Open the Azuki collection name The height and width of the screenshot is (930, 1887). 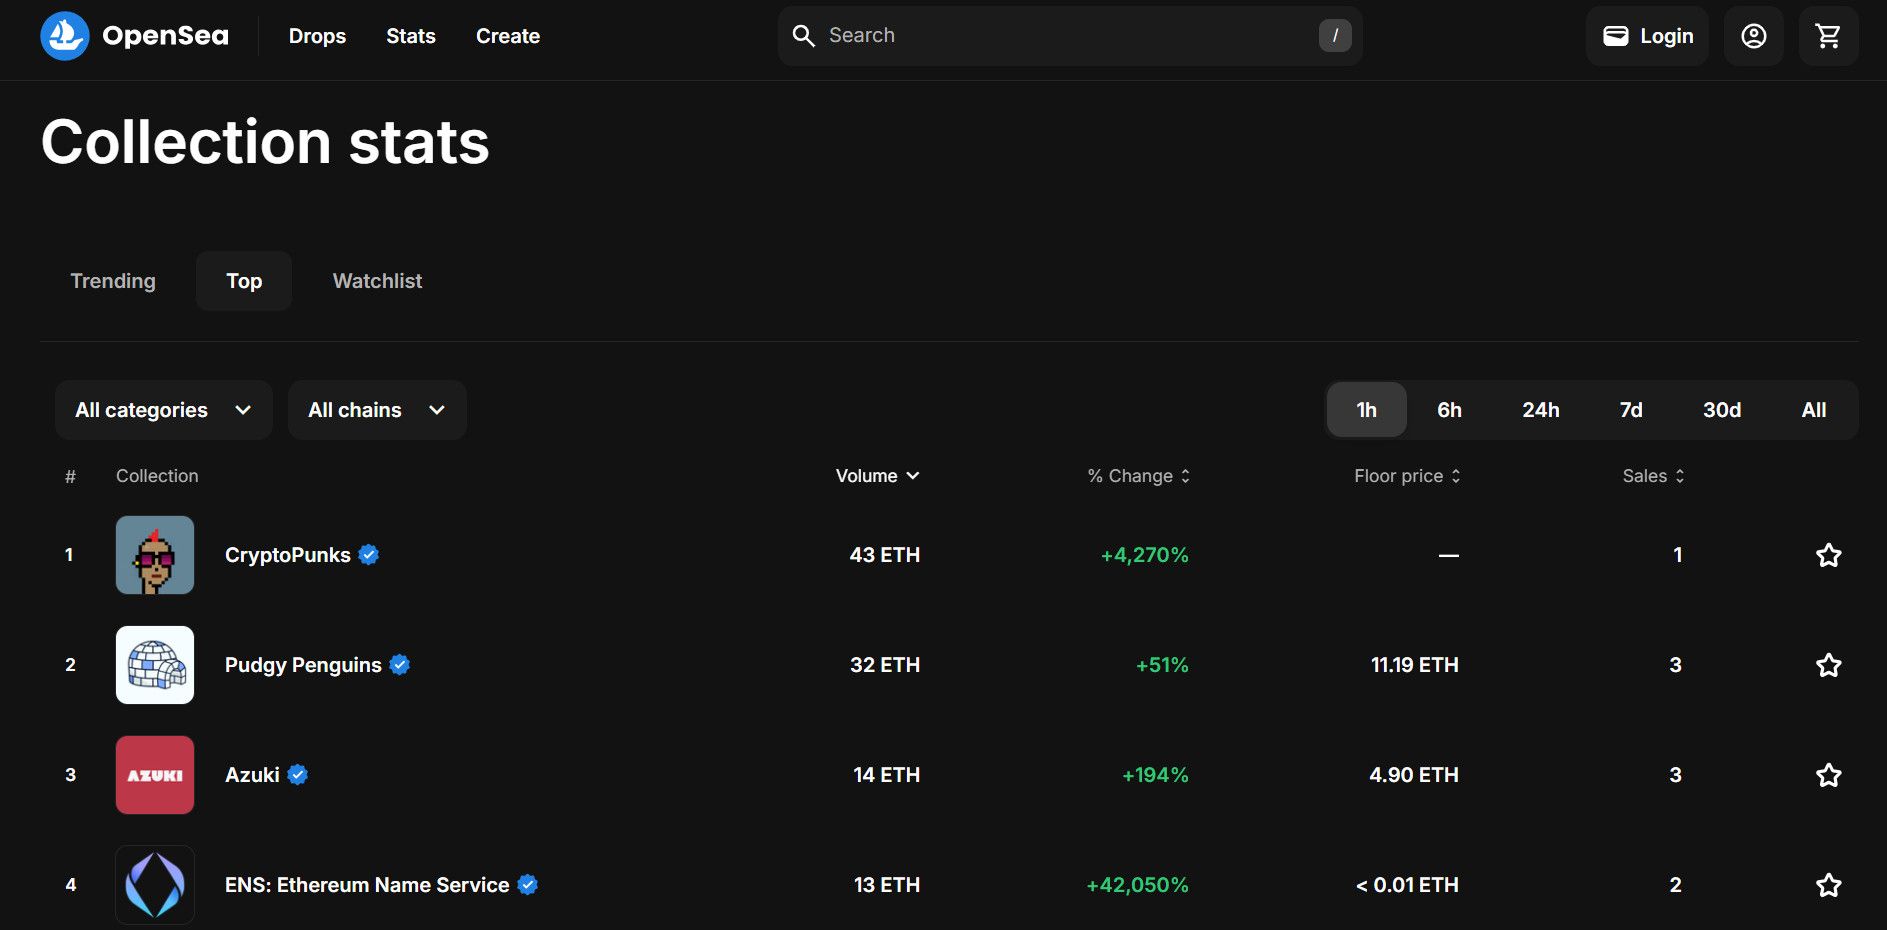pyautogui.click(x=252, y=775)
